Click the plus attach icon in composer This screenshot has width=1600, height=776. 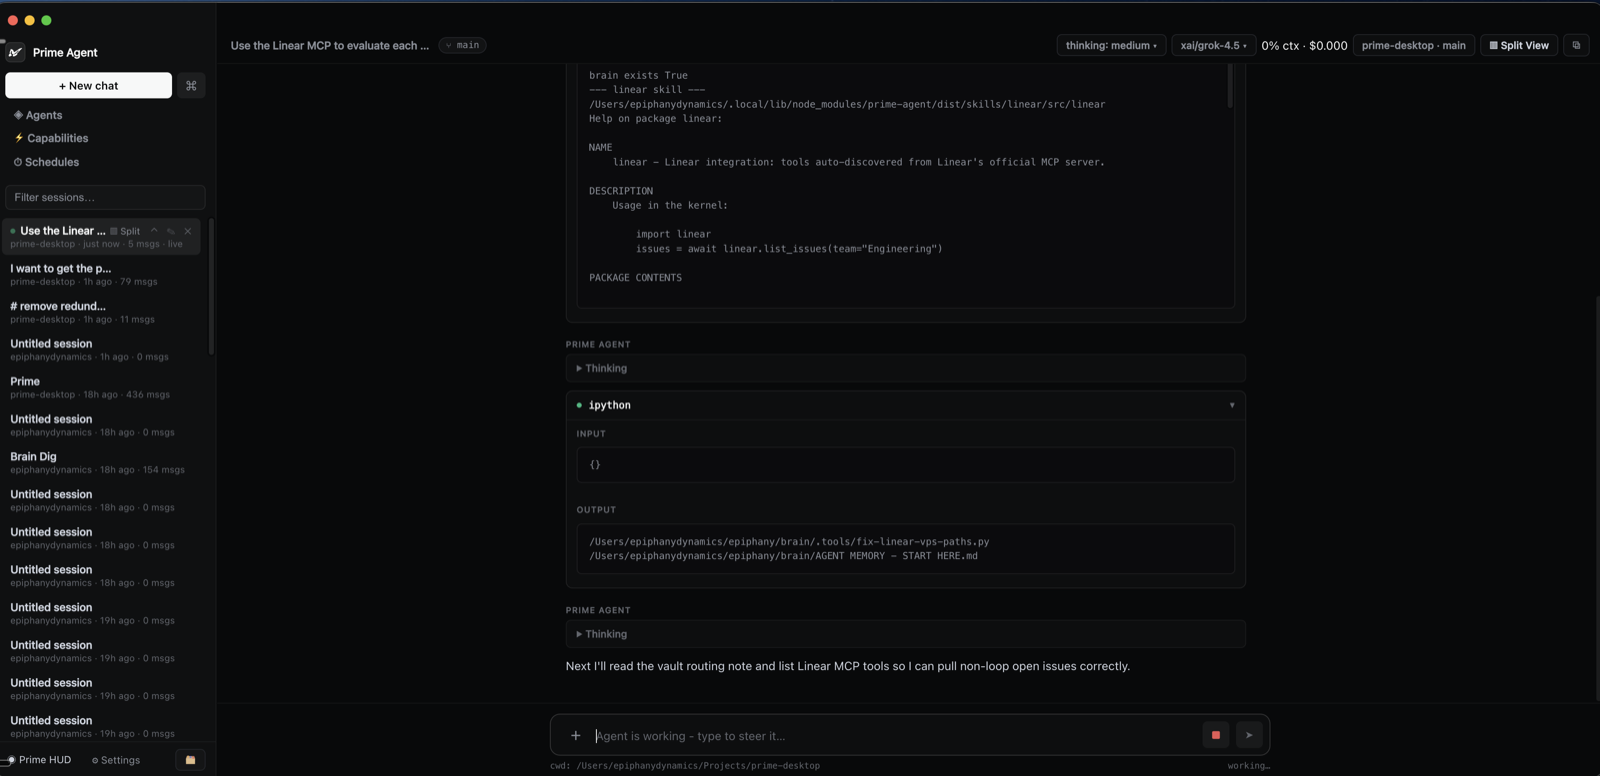pos(575,736)
